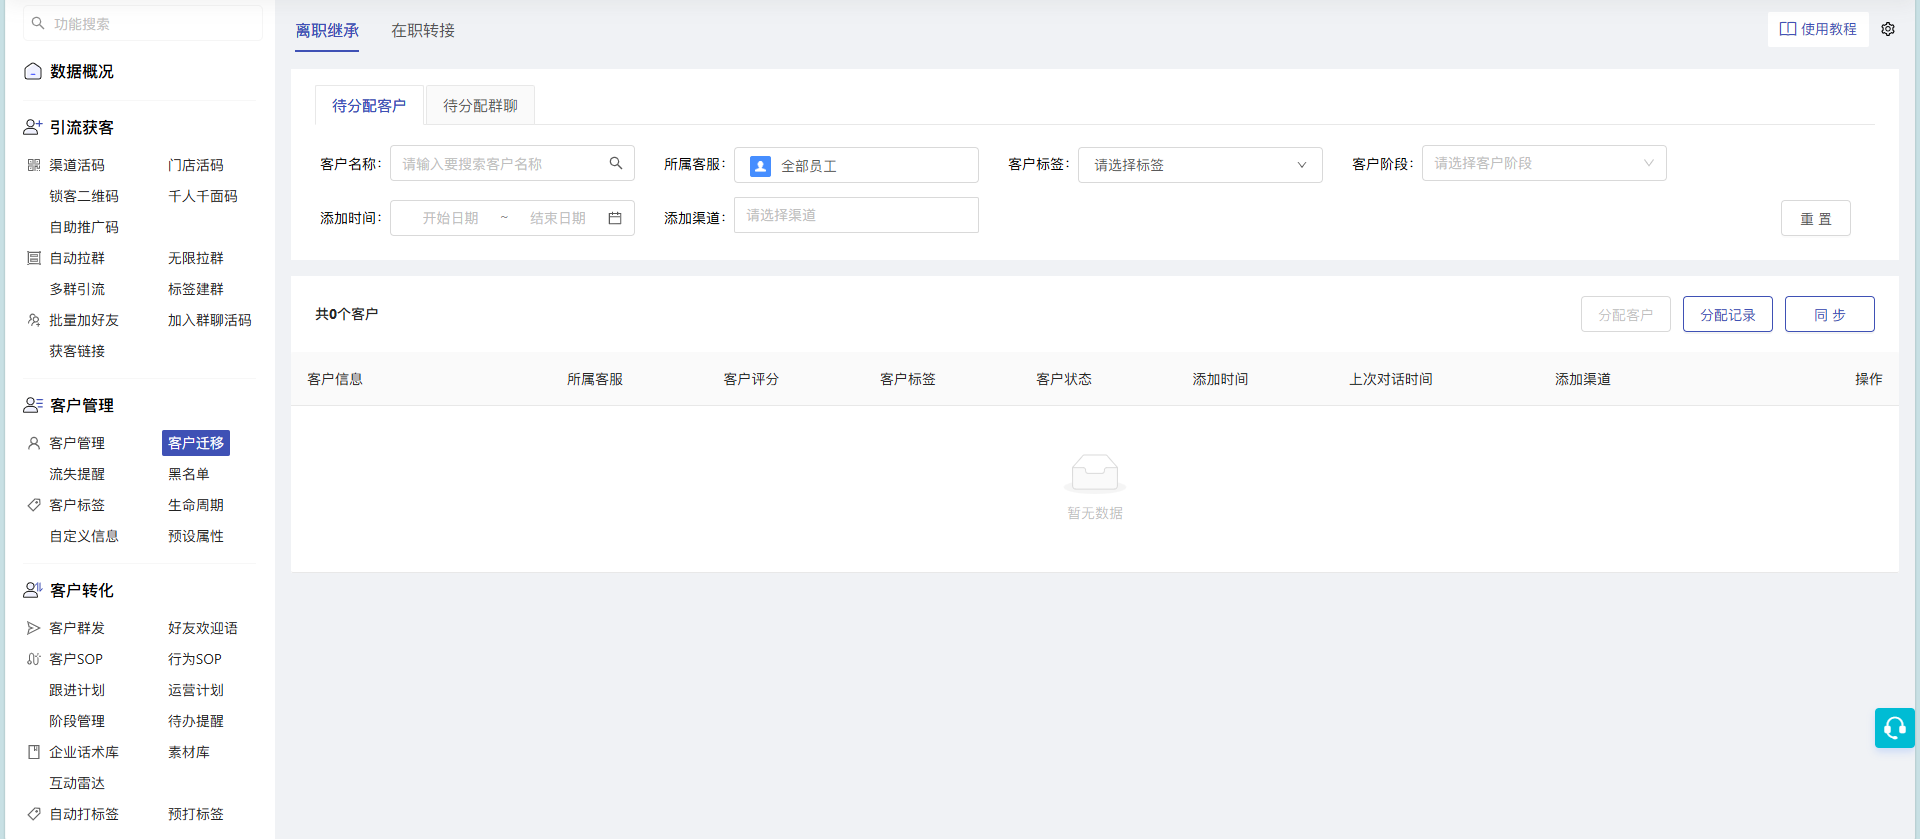Click the 数据概况 home icon
1920x839 pixels.
[x=33, y=71]
